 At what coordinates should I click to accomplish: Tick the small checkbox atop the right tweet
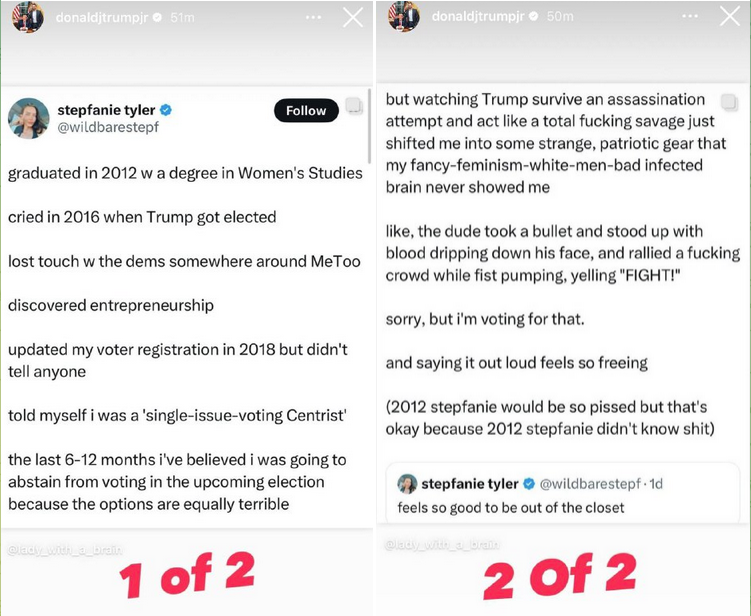(728, 101)
